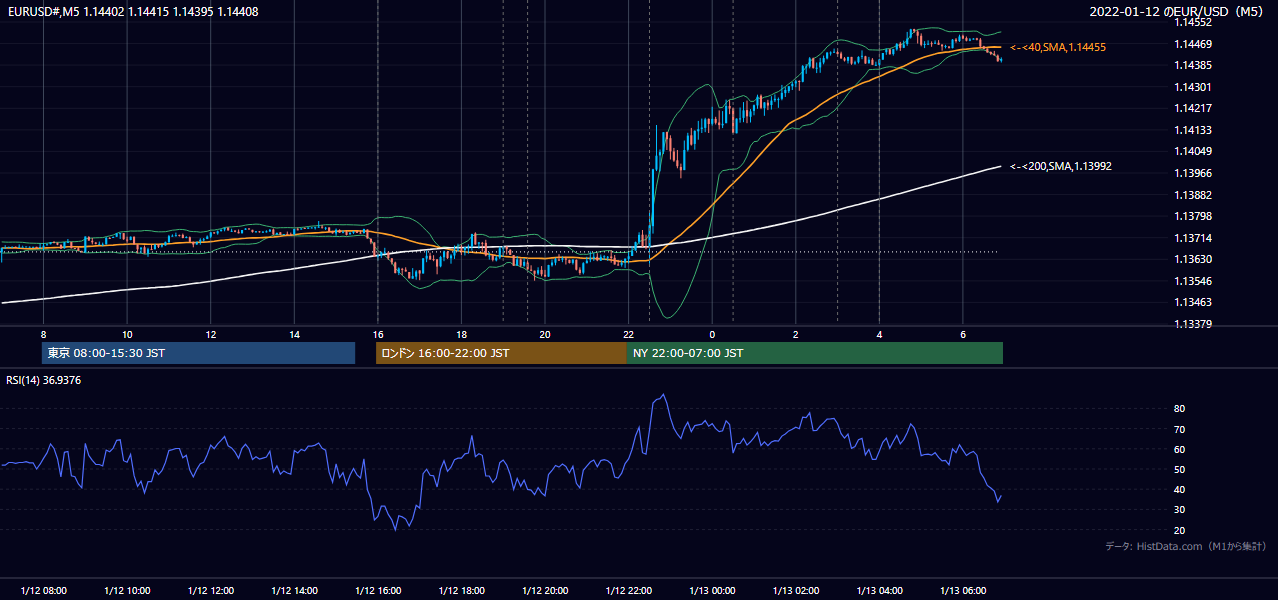
Task: Click RSI axis level 60
Action: point(1180,449)
